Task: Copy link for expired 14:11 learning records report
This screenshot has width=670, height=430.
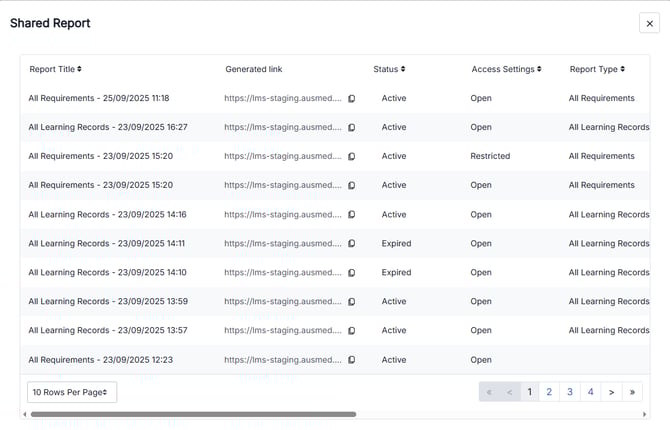Action: pos(351,244)
